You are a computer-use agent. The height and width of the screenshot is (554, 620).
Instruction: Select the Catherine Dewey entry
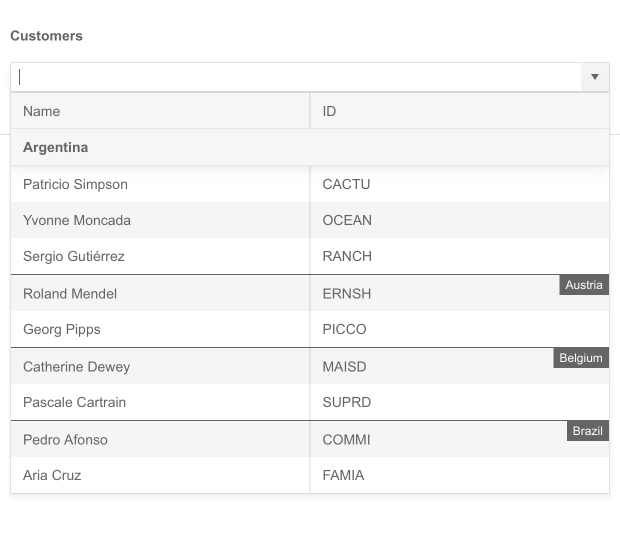pos(77,366)
